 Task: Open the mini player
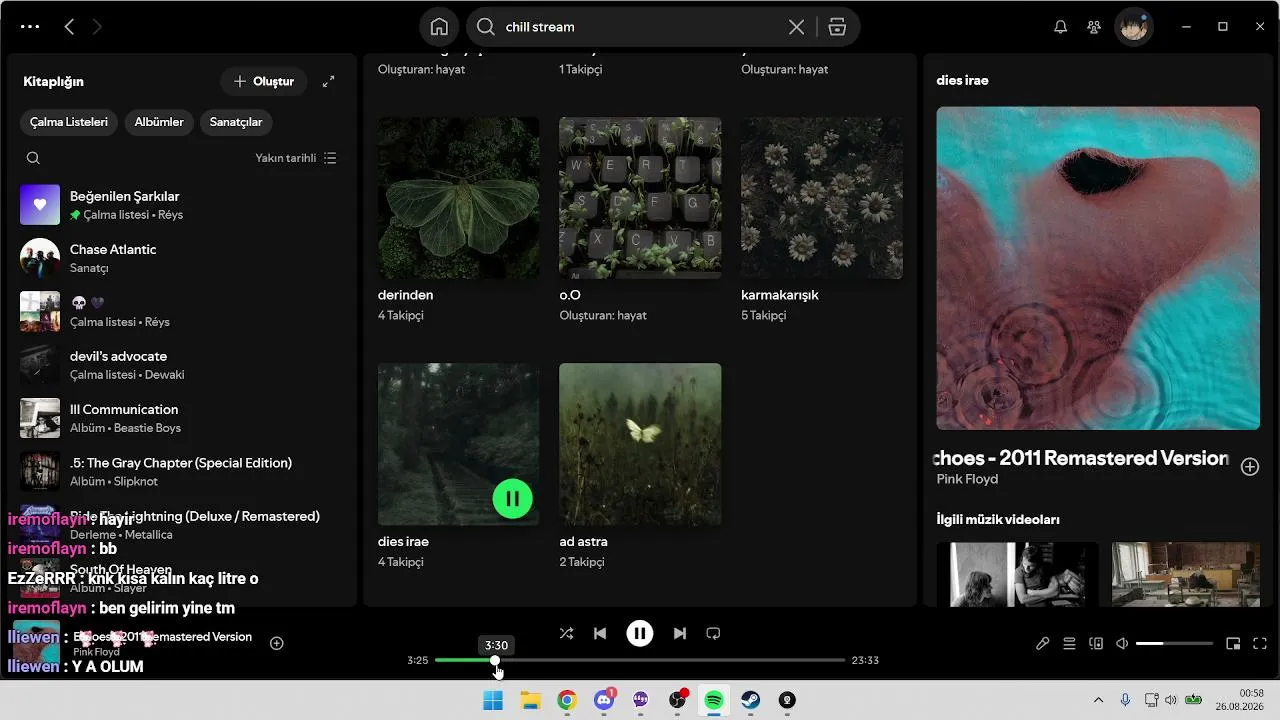[1233, 644]
